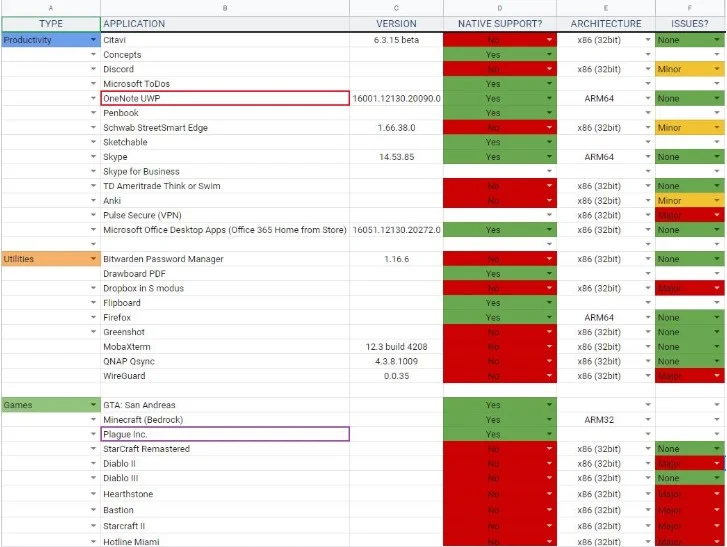Select the Penbook cell
Screen dimensions: 727x547
point(225,113)
